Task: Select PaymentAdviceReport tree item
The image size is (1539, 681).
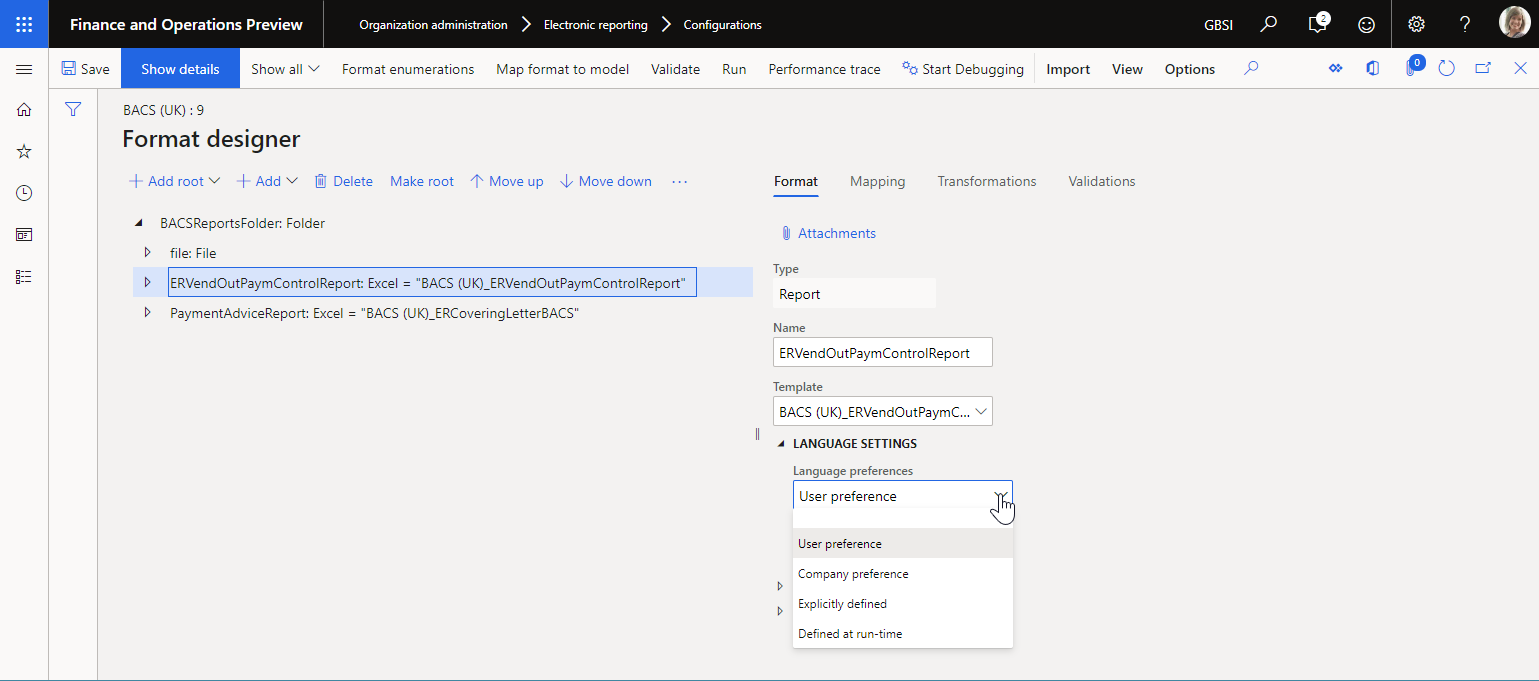Action: point(375,313)
